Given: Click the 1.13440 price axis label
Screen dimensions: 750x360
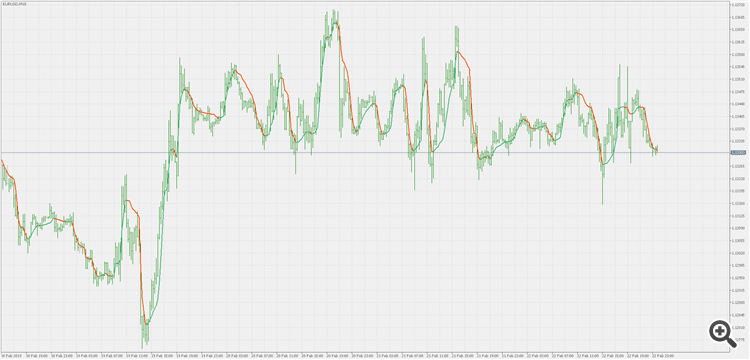Looking at the screenshot, I should coord(738,104).
